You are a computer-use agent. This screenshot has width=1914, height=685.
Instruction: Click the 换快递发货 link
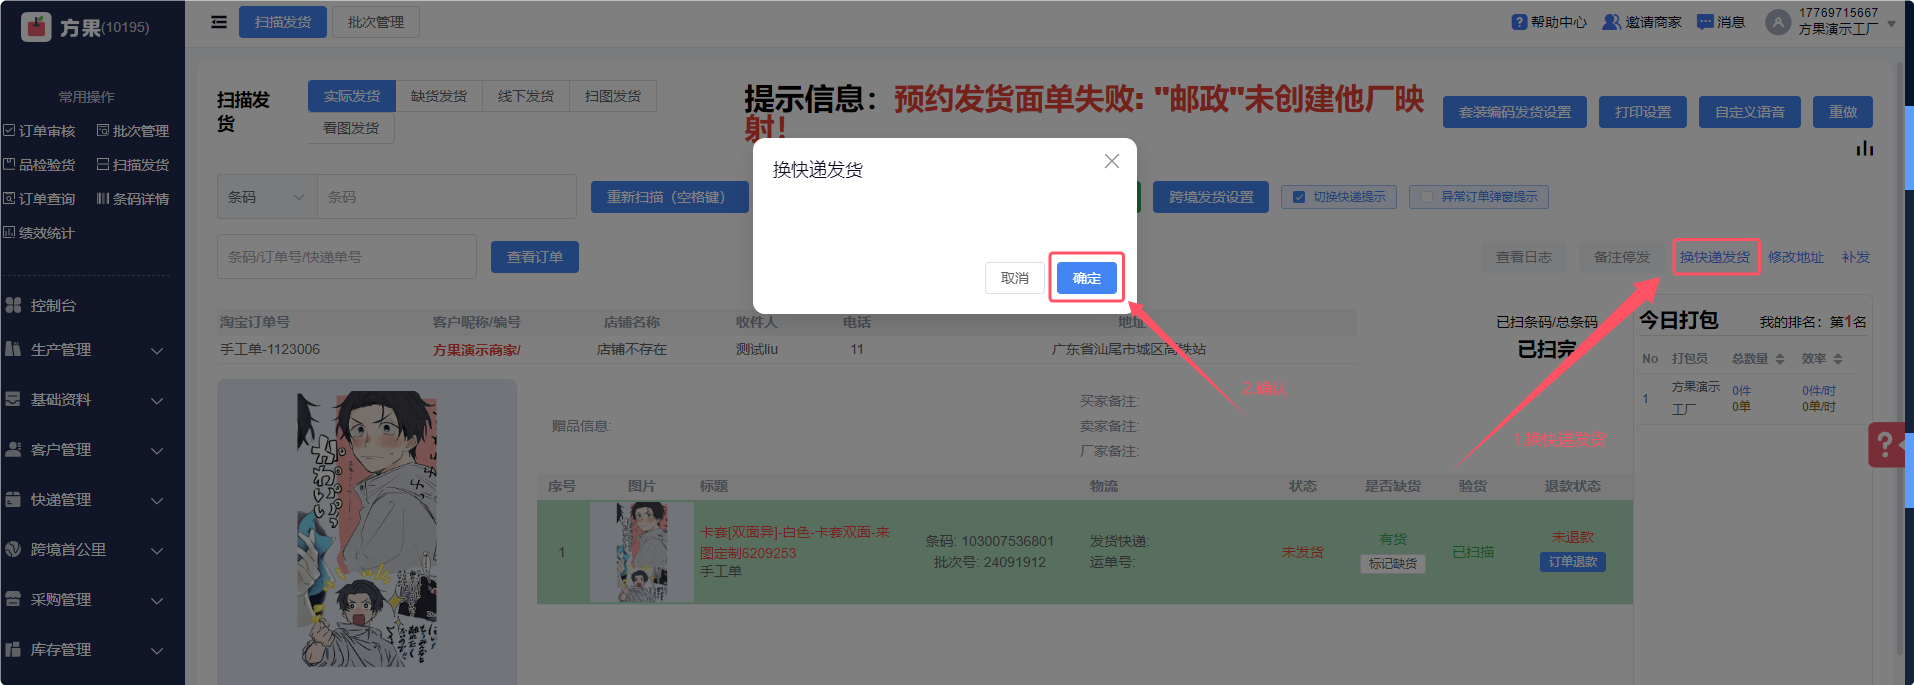1715,257
